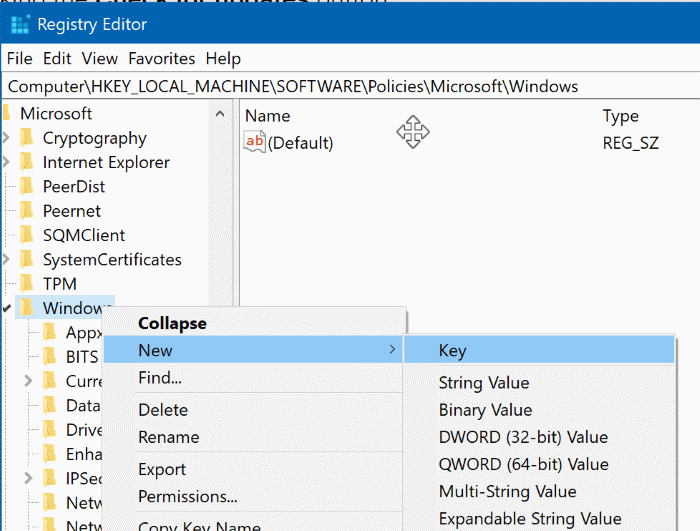This screenshot has height=531, width=700.
Task: Click the Drive… subkey folder icon
Action: point(50,430)
